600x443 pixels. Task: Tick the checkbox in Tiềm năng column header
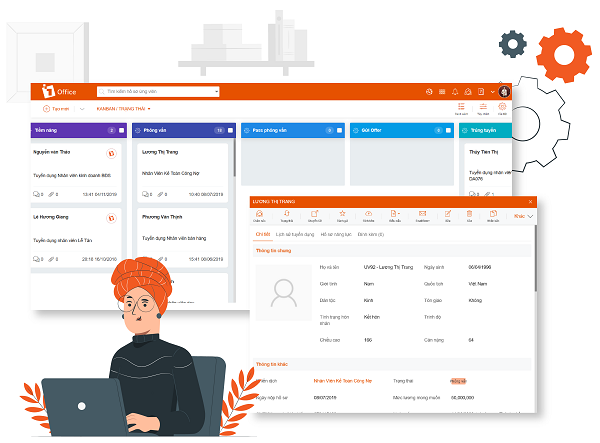[122, 130]
